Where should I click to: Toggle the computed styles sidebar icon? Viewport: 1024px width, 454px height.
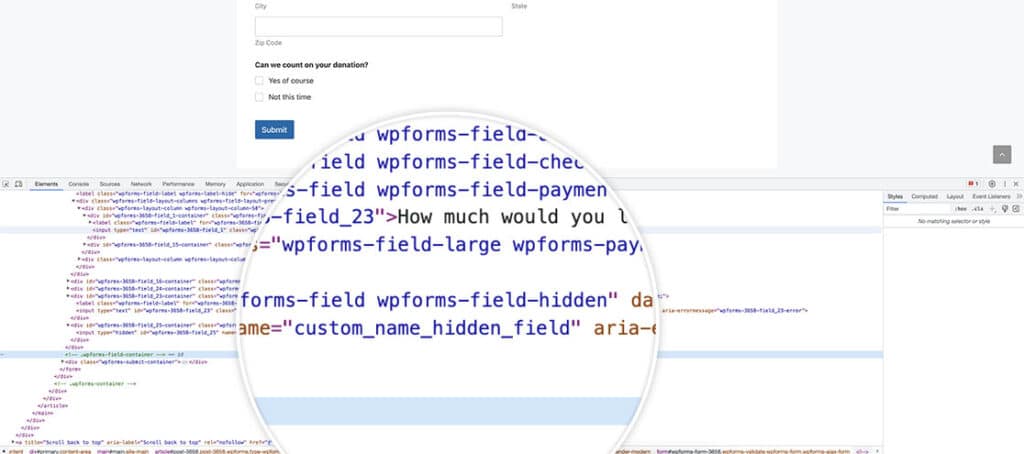(1016, 208)
